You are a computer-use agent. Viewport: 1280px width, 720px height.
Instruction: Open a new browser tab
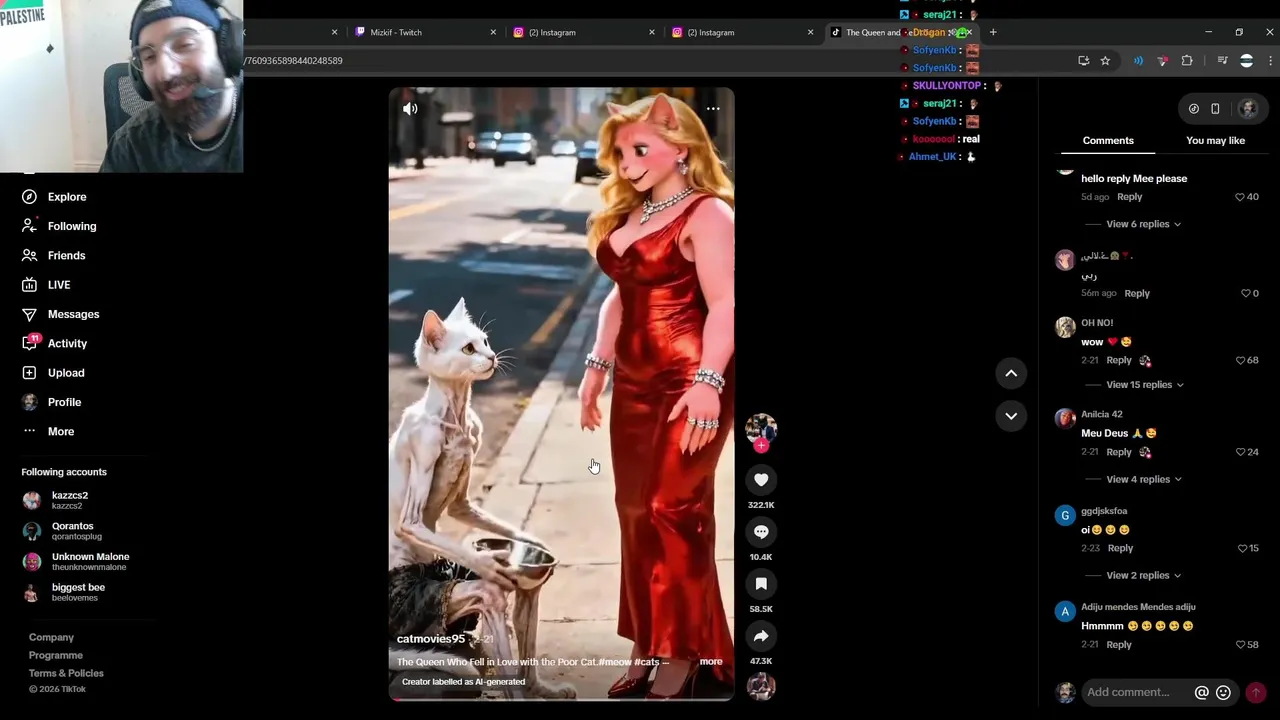pos(993,32)
